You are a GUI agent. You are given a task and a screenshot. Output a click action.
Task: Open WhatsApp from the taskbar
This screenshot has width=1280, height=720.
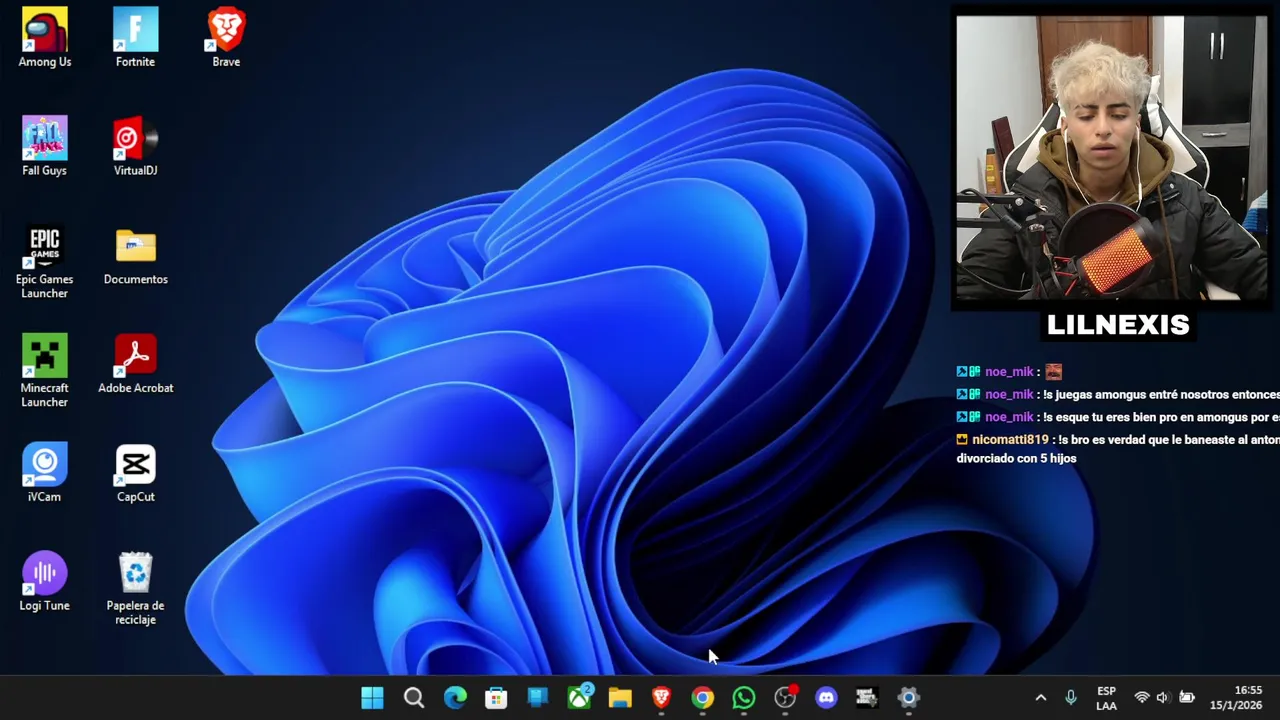744,698
